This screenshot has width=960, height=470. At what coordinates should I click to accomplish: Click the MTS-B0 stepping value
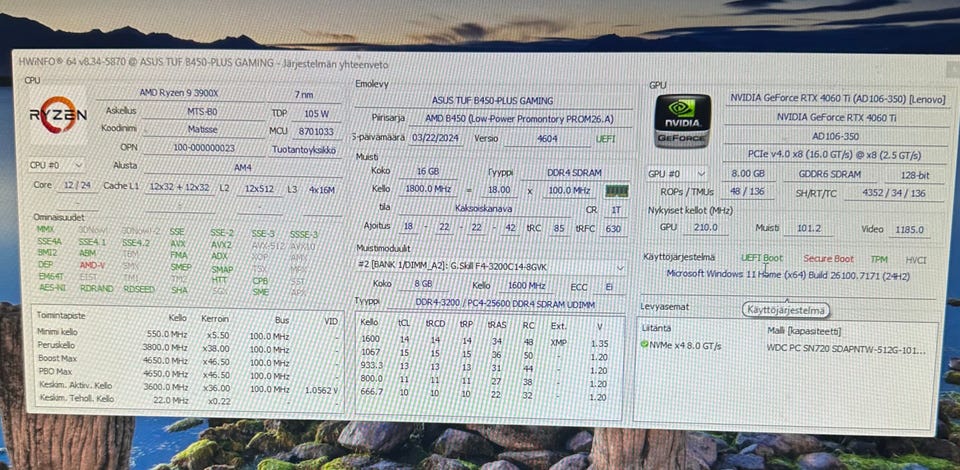[x=202, y=112]
